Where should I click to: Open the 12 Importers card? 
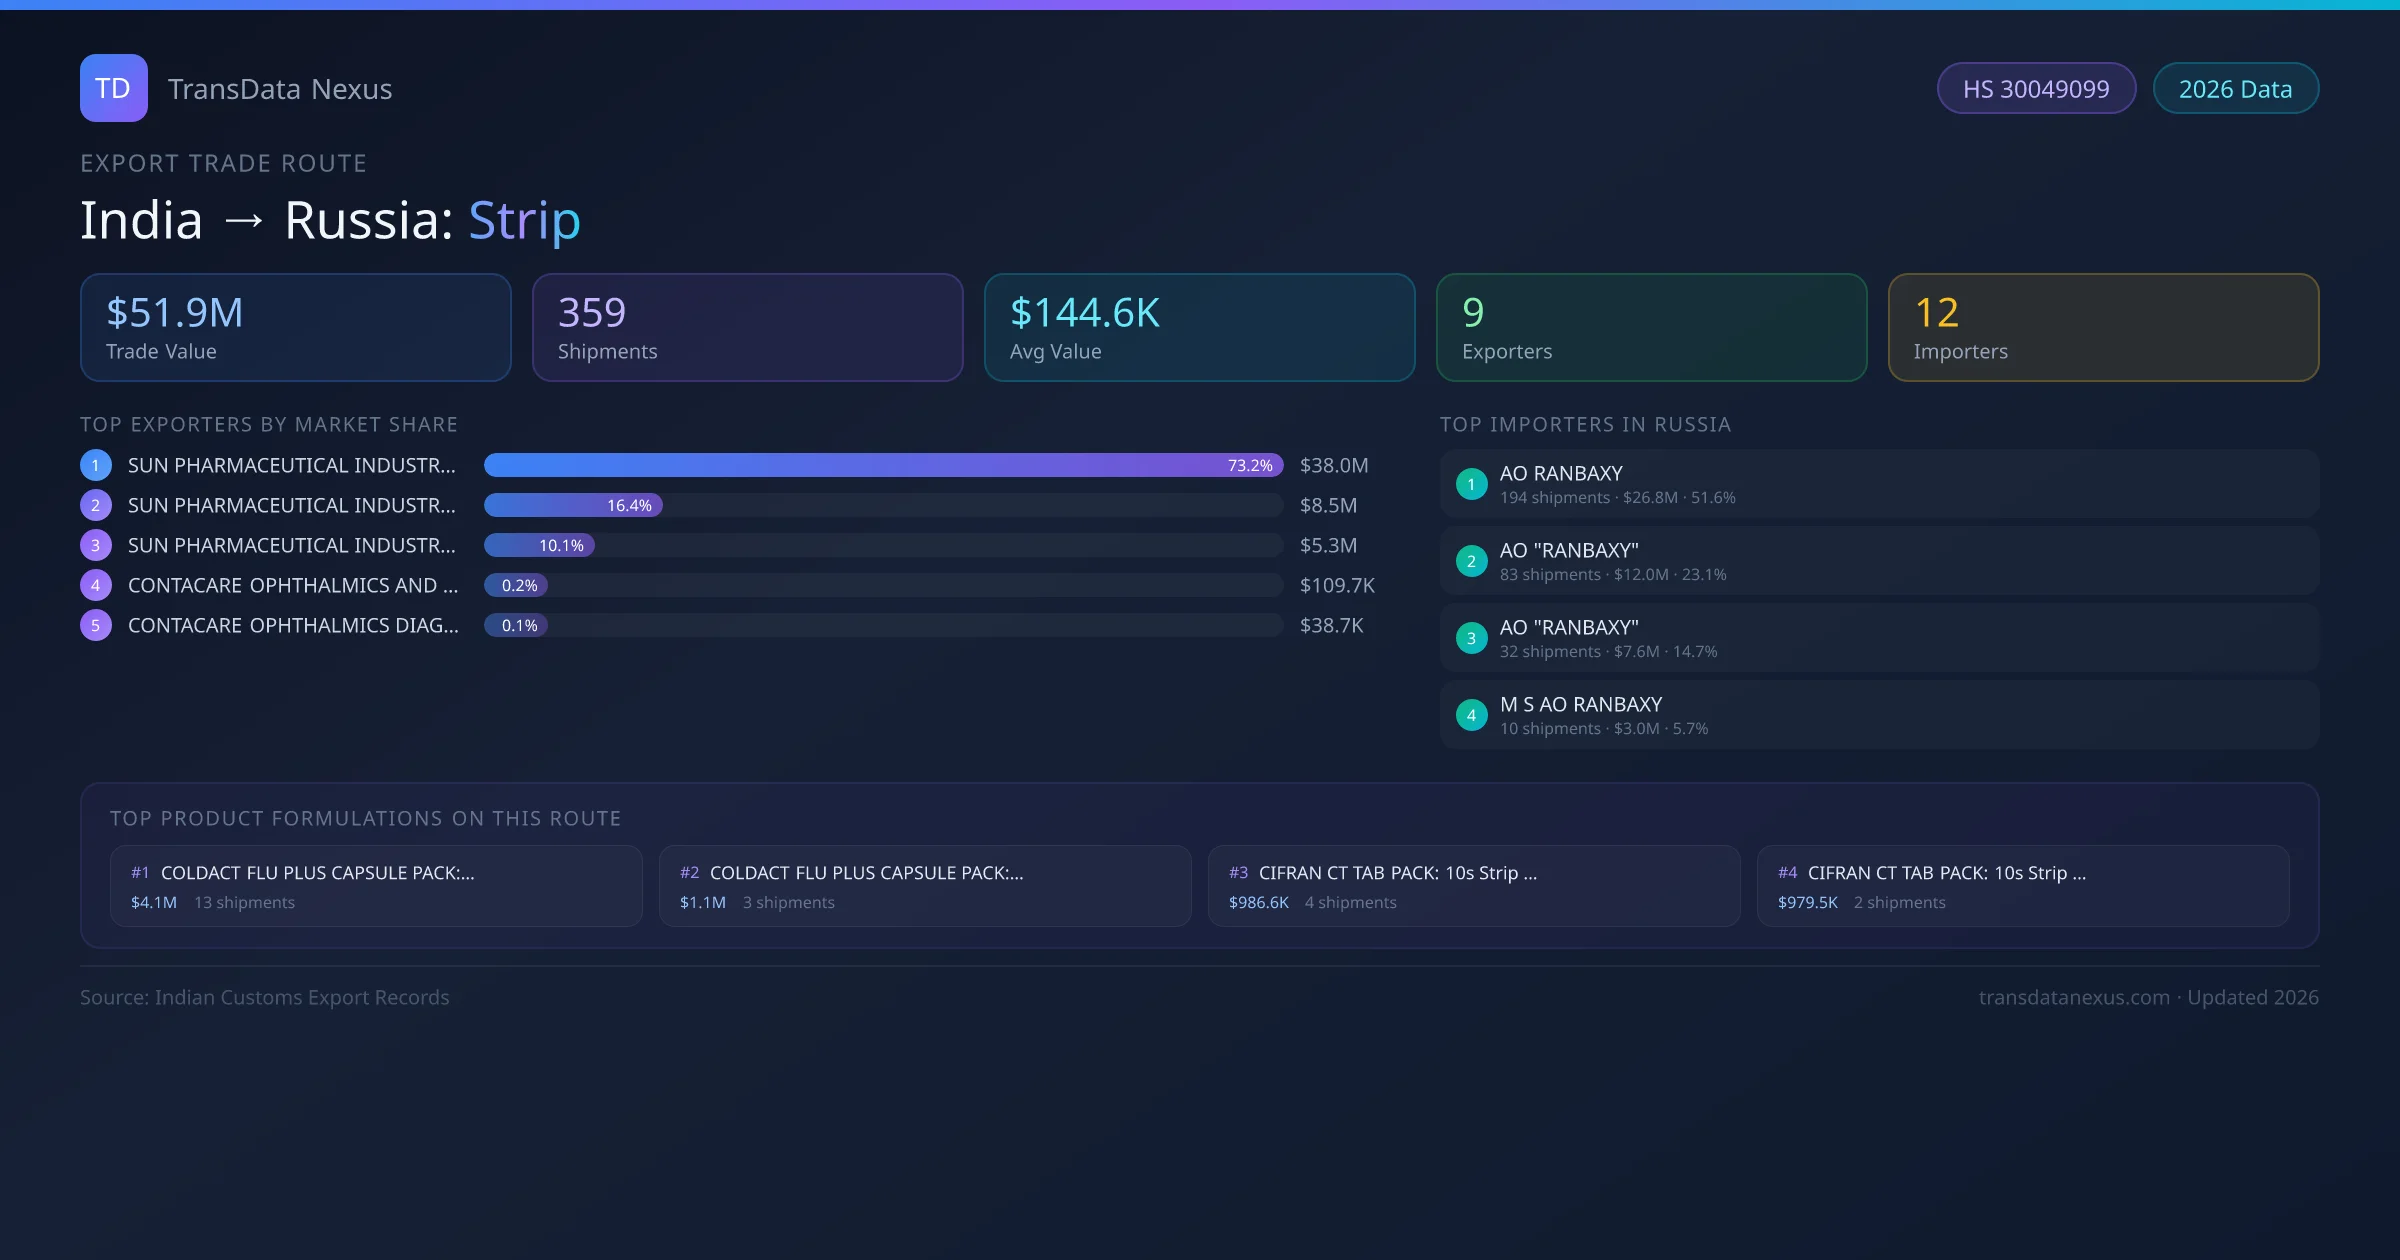2103,327
